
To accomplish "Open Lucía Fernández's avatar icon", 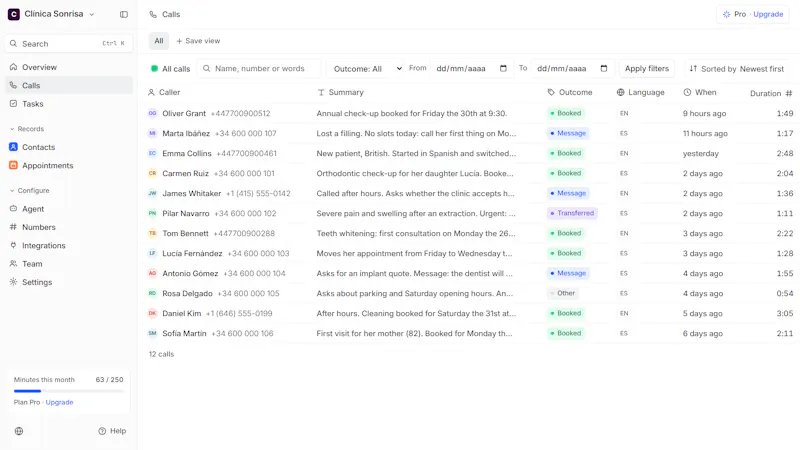I will click(x=153, y=253).
